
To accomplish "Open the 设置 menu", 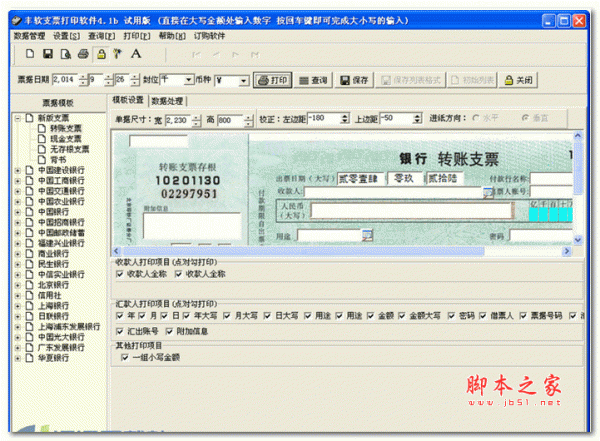I will [x=67, y=36].
